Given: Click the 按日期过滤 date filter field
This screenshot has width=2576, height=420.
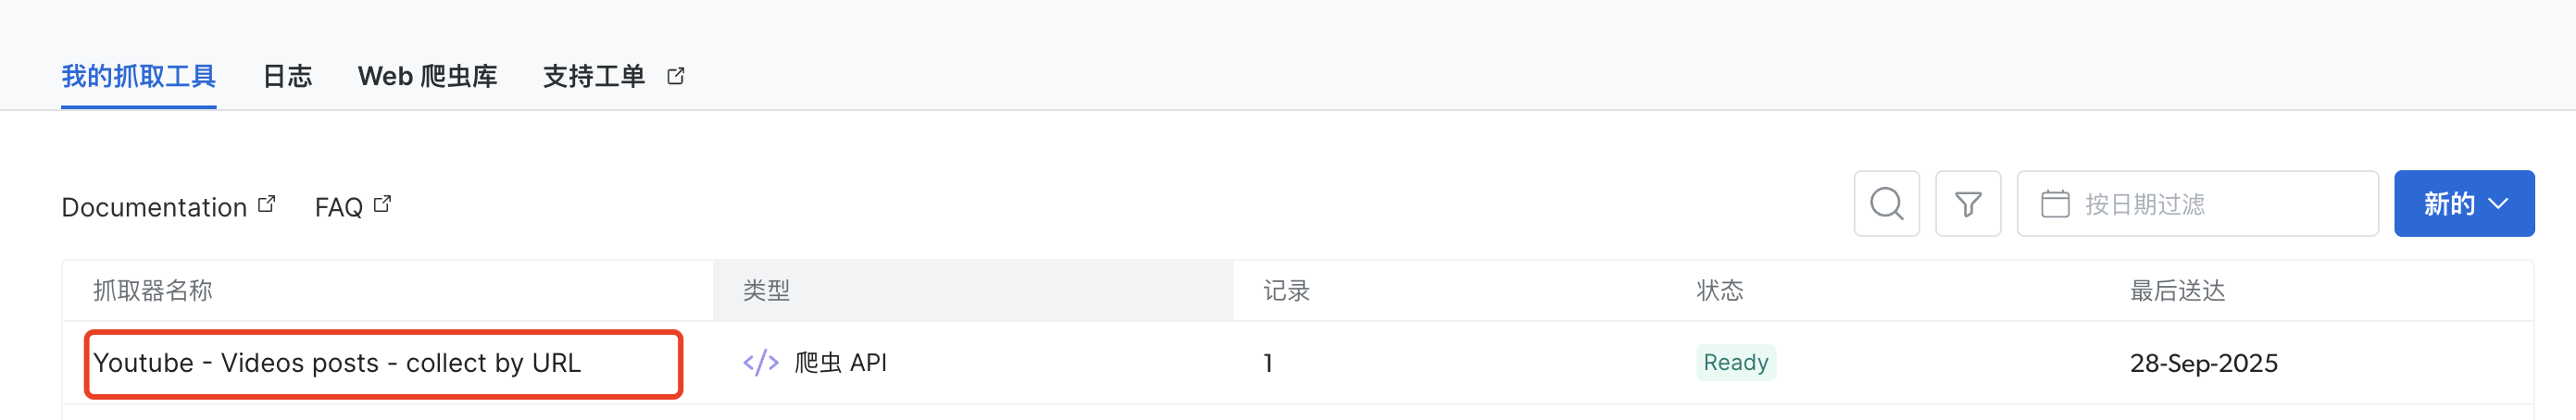Looking at the screenshot, I should (x=2200, y=204).
